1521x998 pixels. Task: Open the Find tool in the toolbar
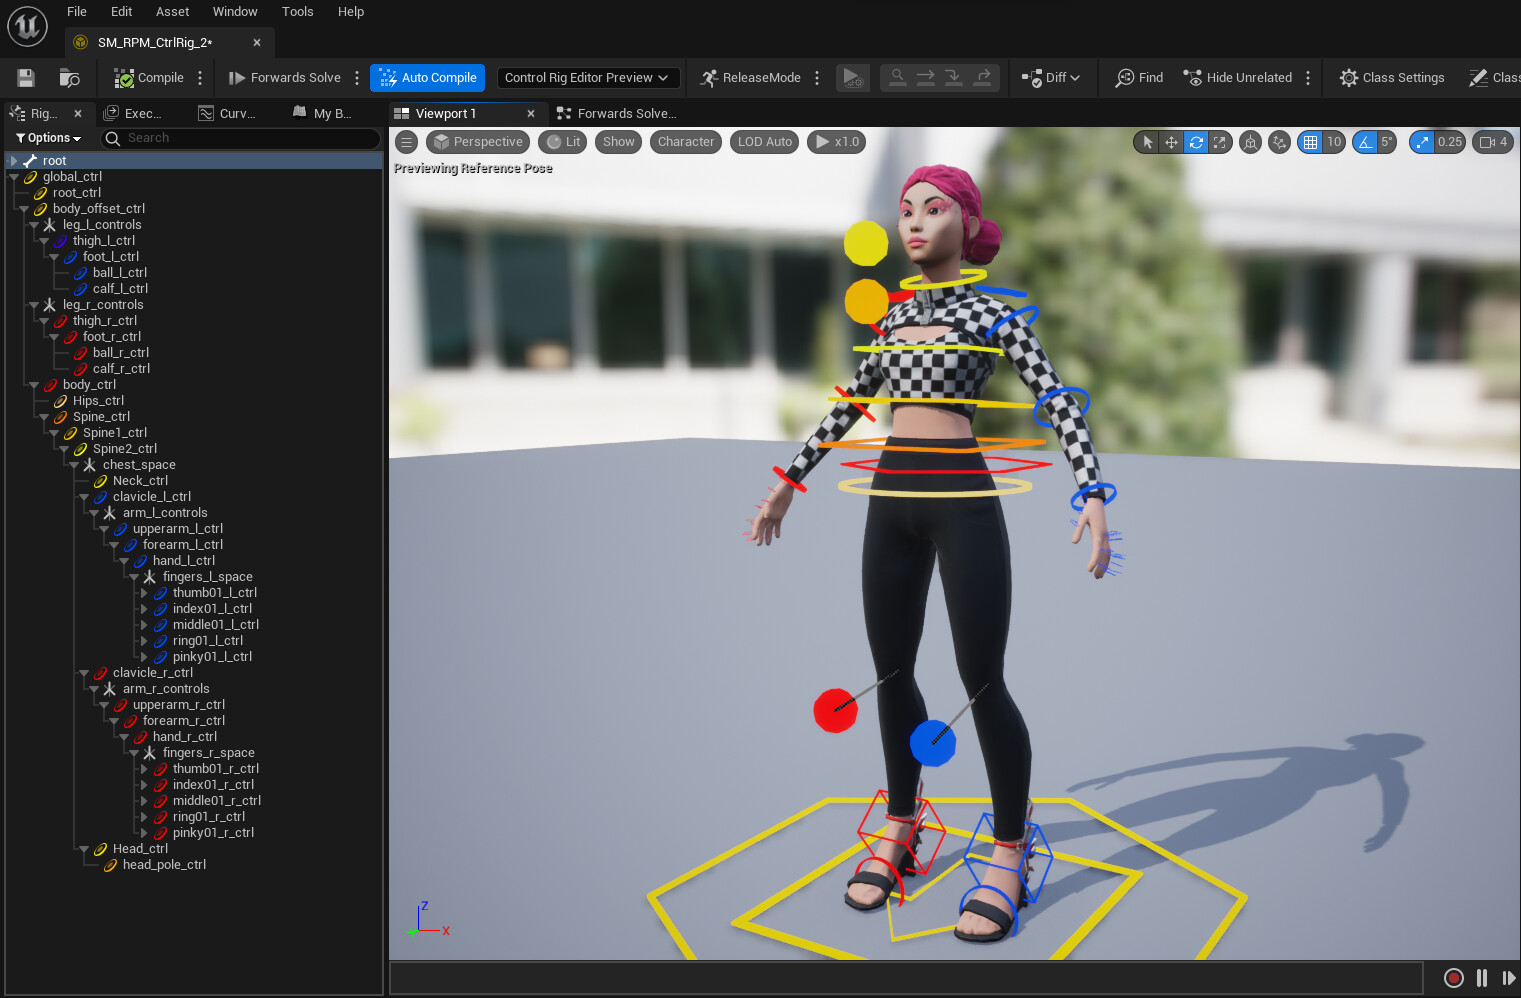pyautogui.click(x=1137, y=77)
